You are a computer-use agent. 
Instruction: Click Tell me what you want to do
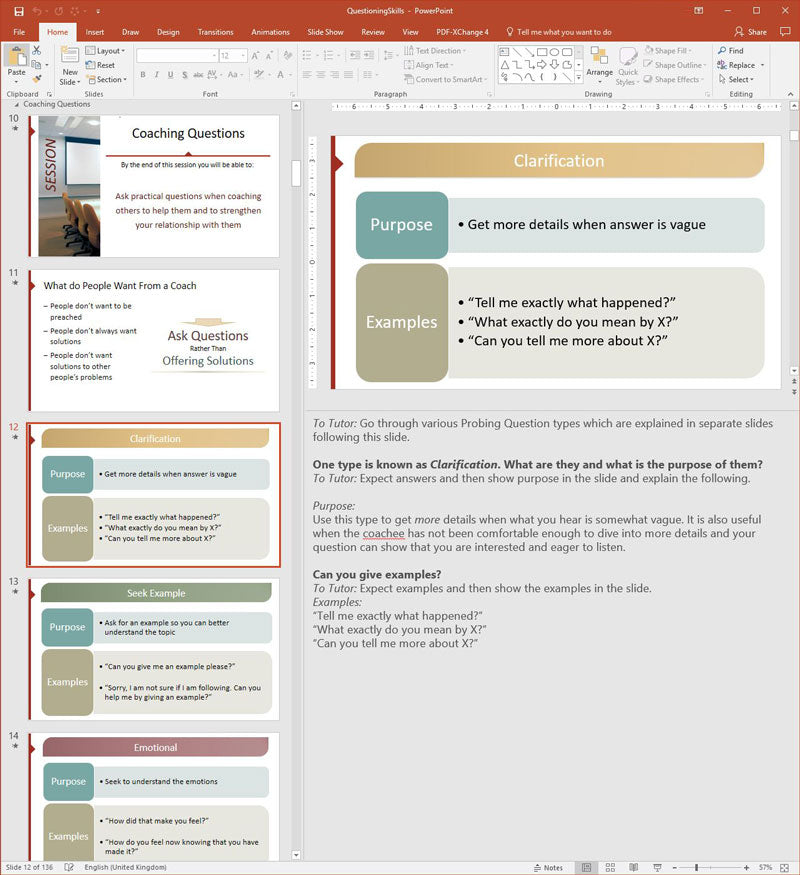point(558,32)
